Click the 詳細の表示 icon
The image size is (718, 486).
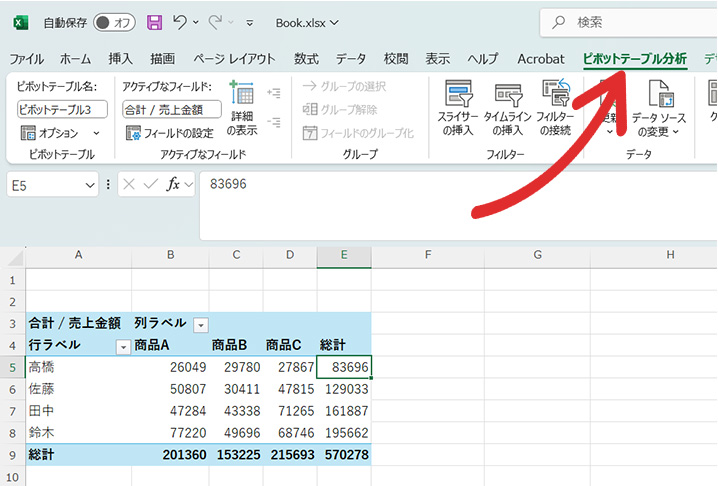(242, 109)
